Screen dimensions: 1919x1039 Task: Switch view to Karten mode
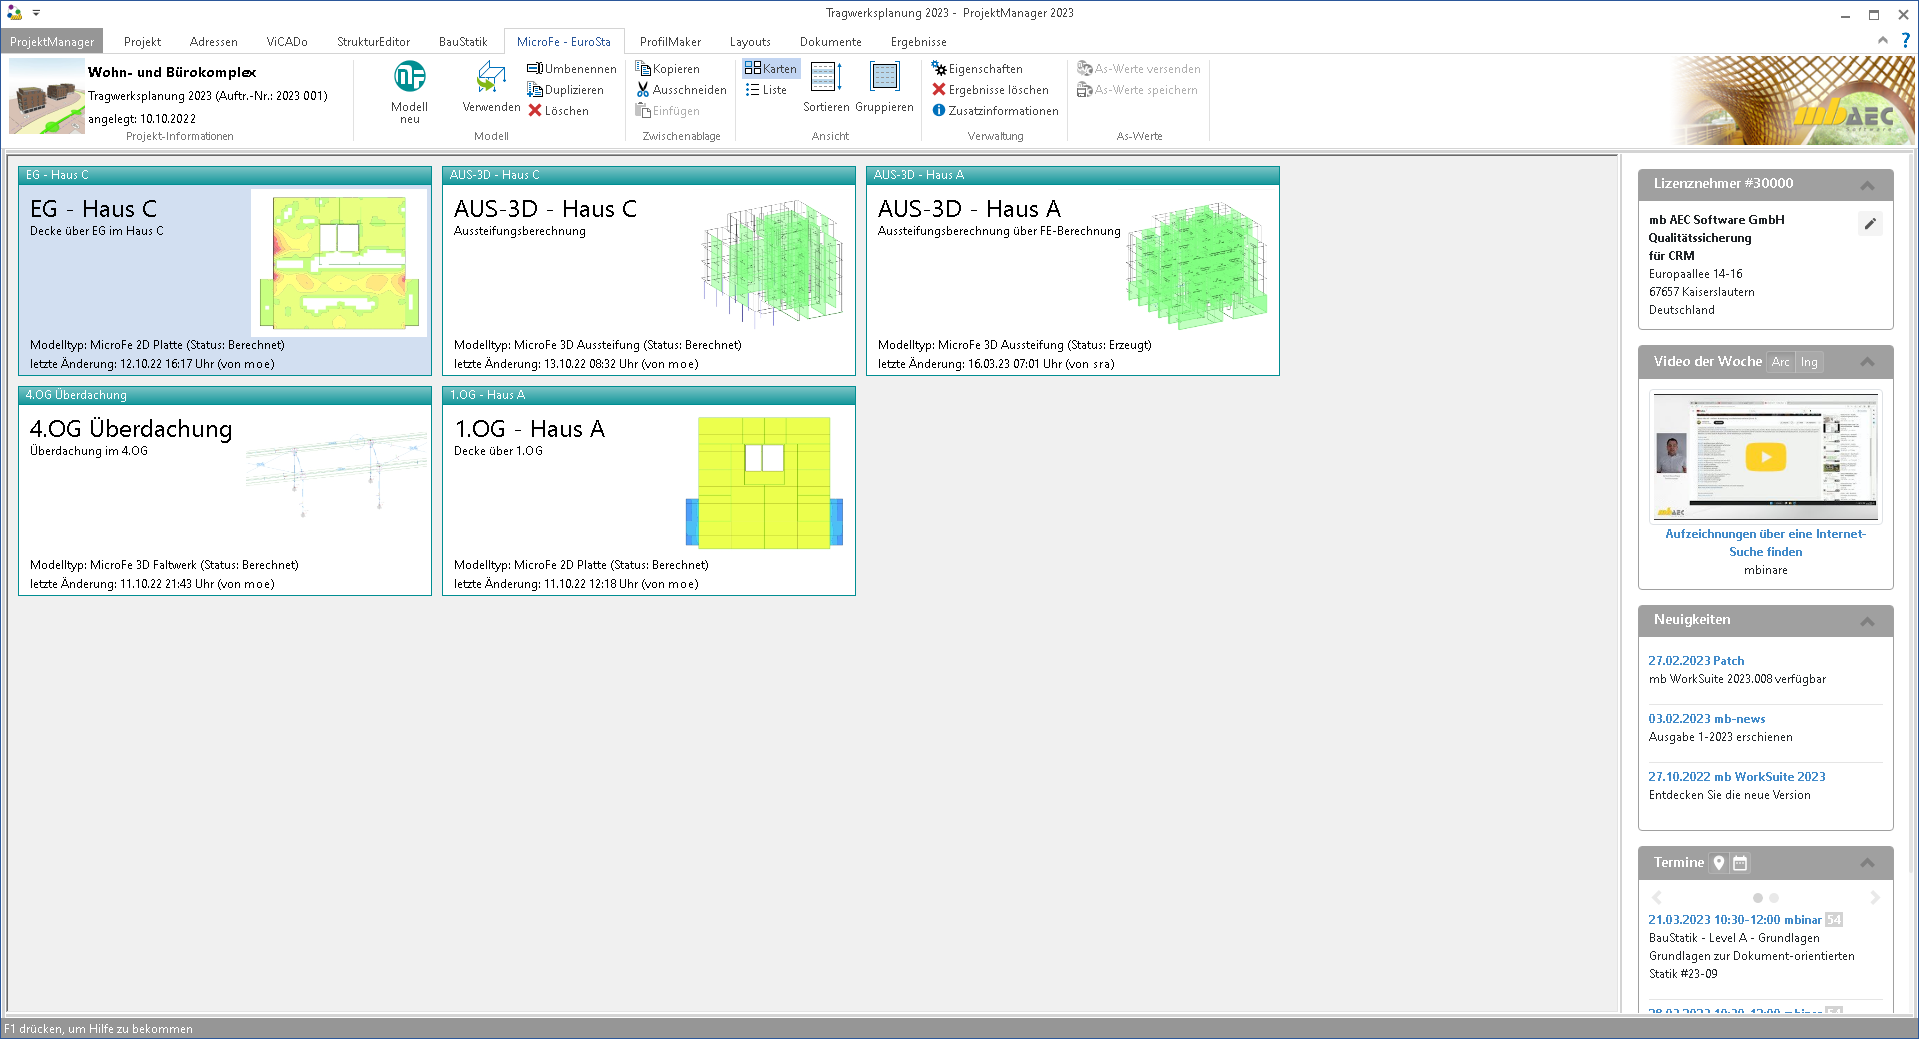[770, 69]
